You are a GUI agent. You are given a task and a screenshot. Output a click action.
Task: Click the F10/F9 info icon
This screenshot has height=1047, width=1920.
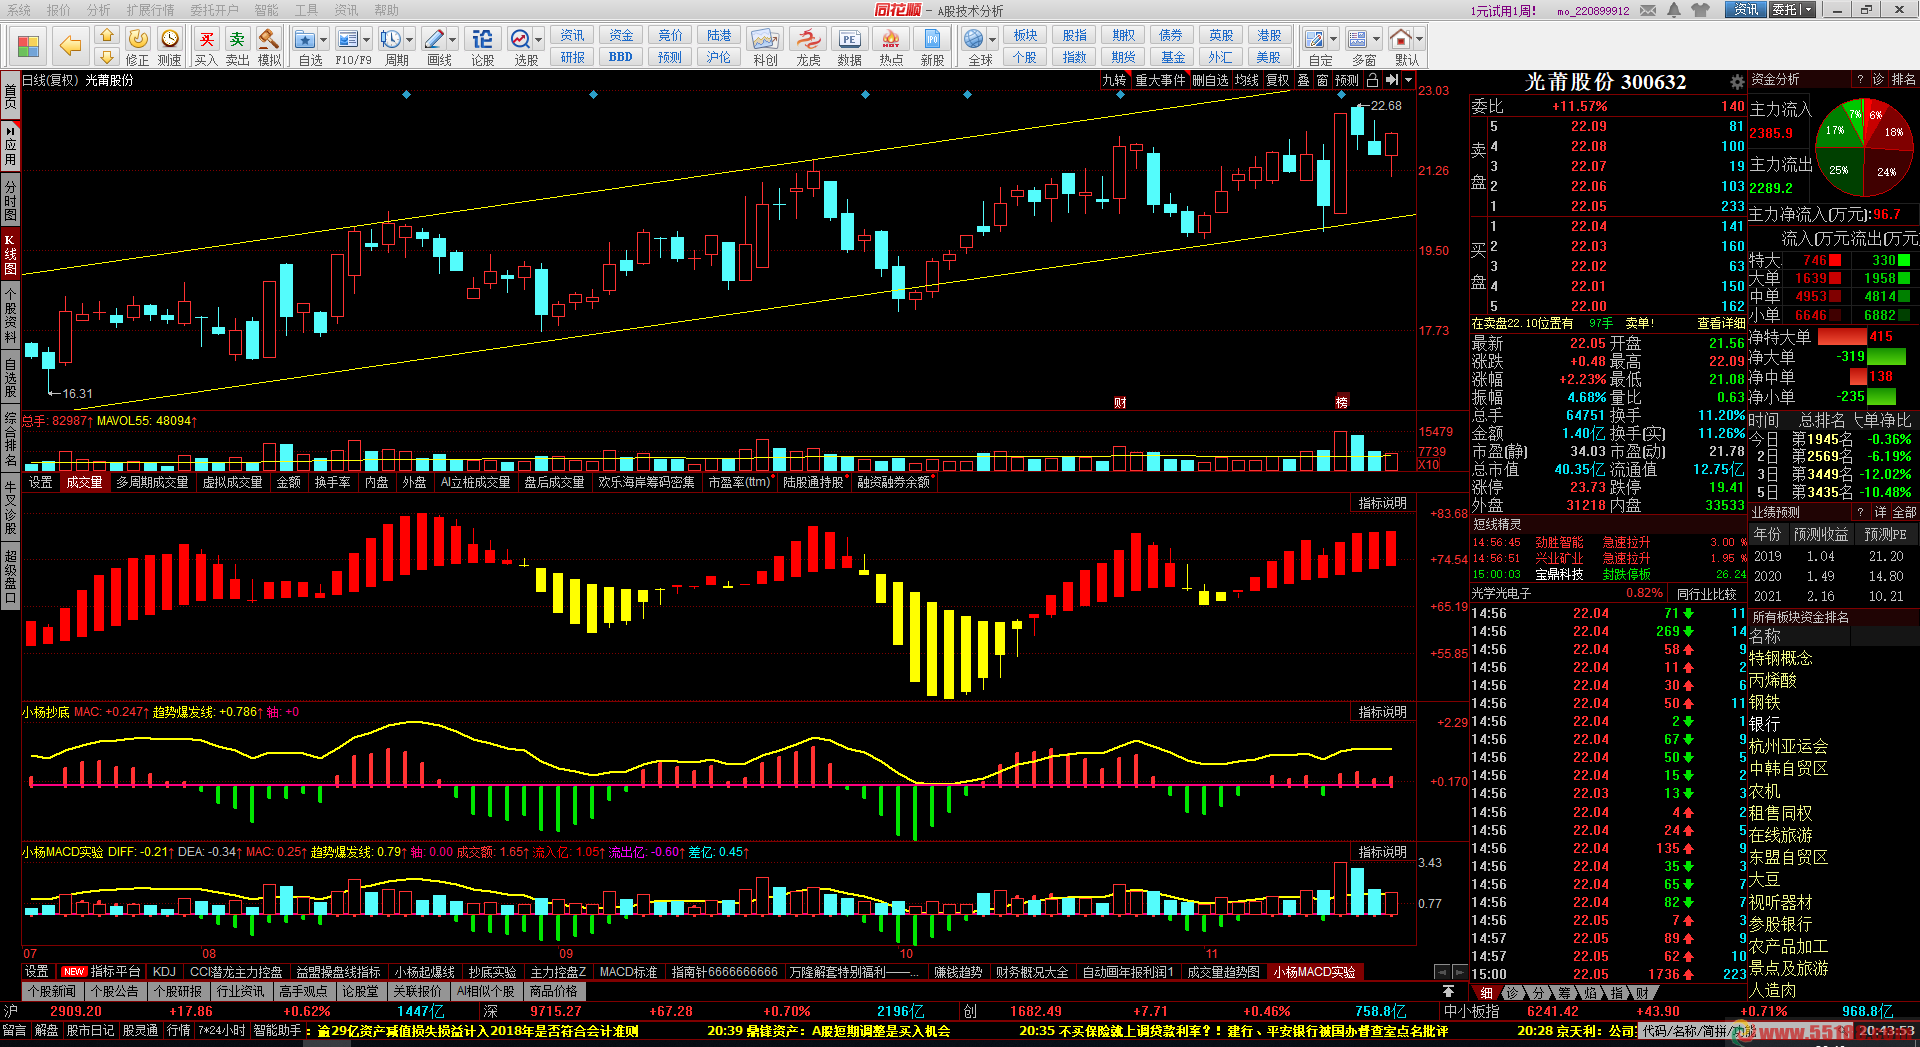click(x=347, y=39)
